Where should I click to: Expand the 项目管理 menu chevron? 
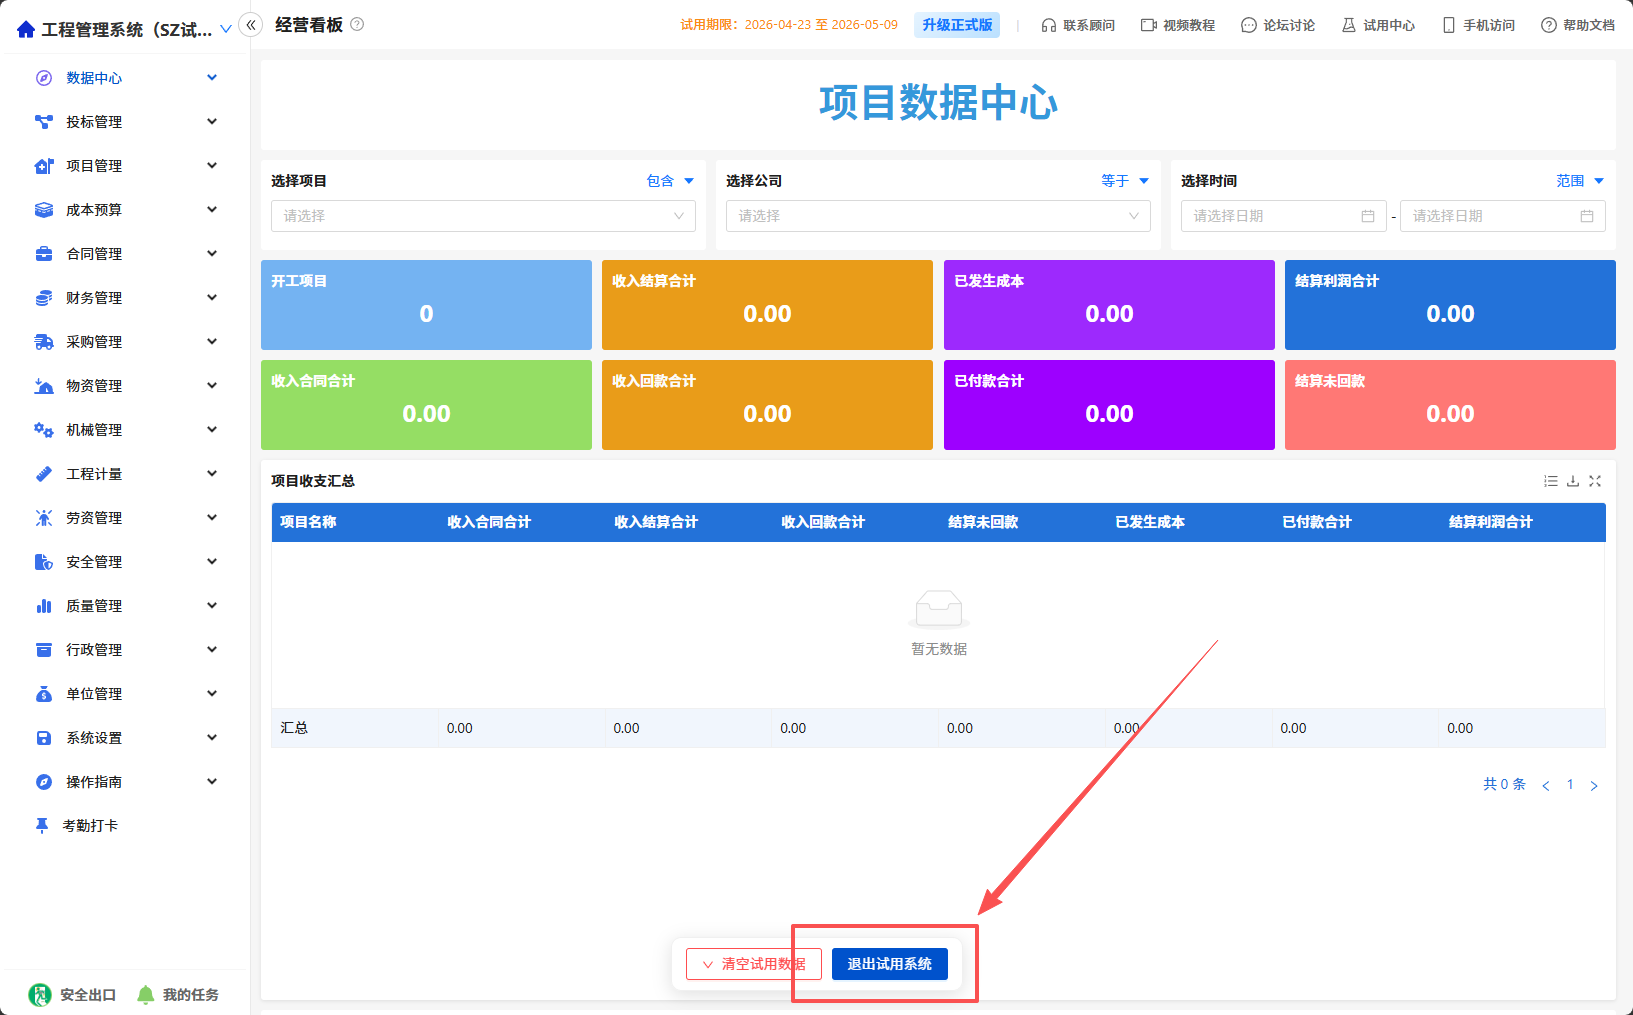tap(212, 166)
